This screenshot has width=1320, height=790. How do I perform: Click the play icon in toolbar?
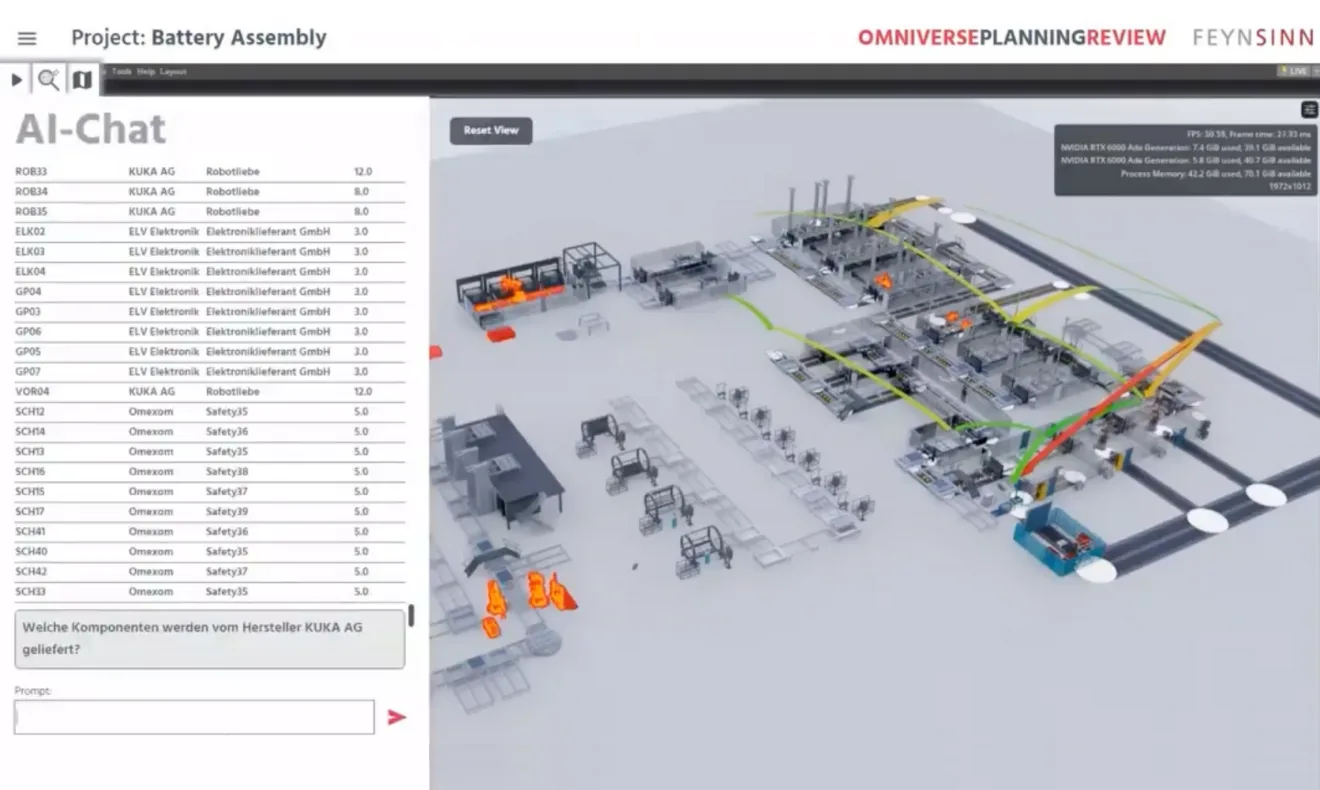(17, 79)
